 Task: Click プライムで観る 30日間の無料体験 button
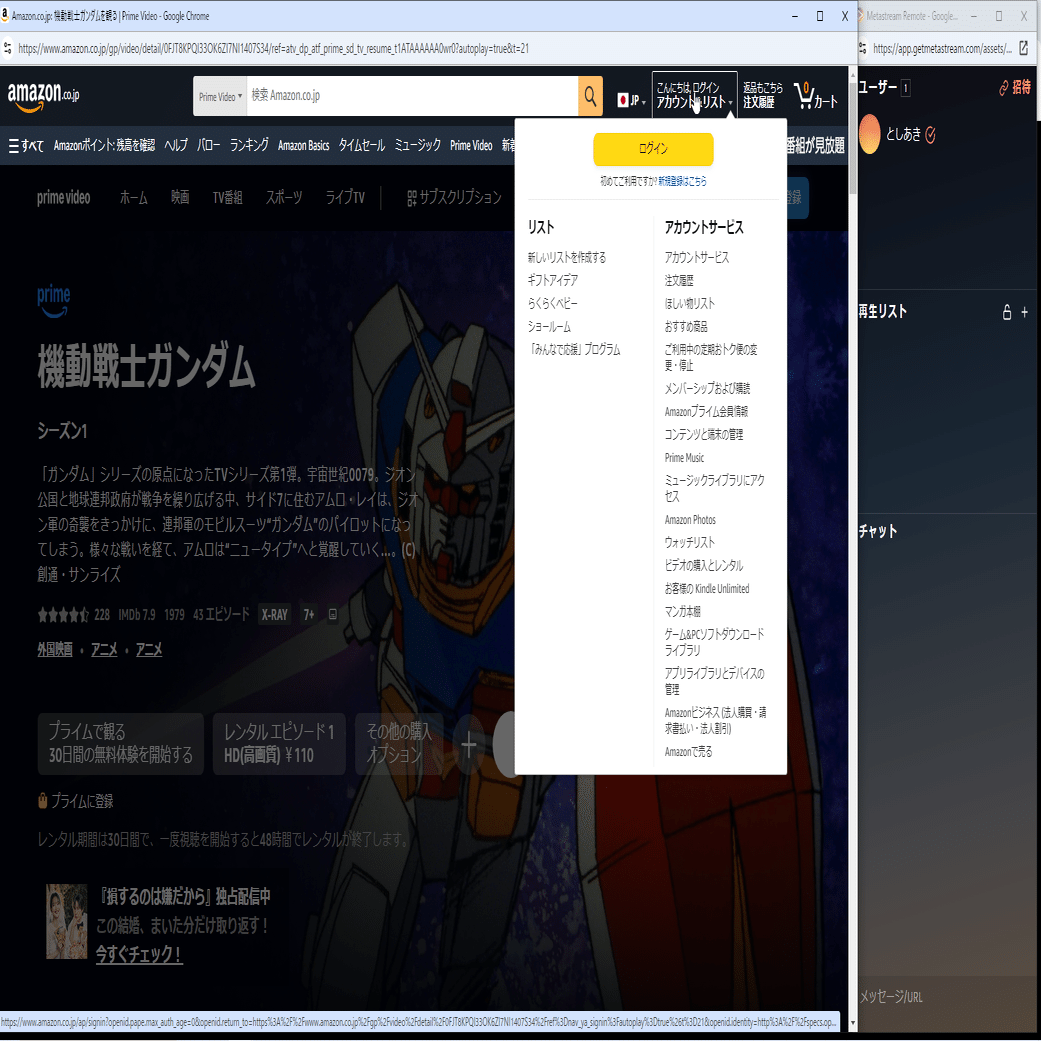[x=121, y=744]
